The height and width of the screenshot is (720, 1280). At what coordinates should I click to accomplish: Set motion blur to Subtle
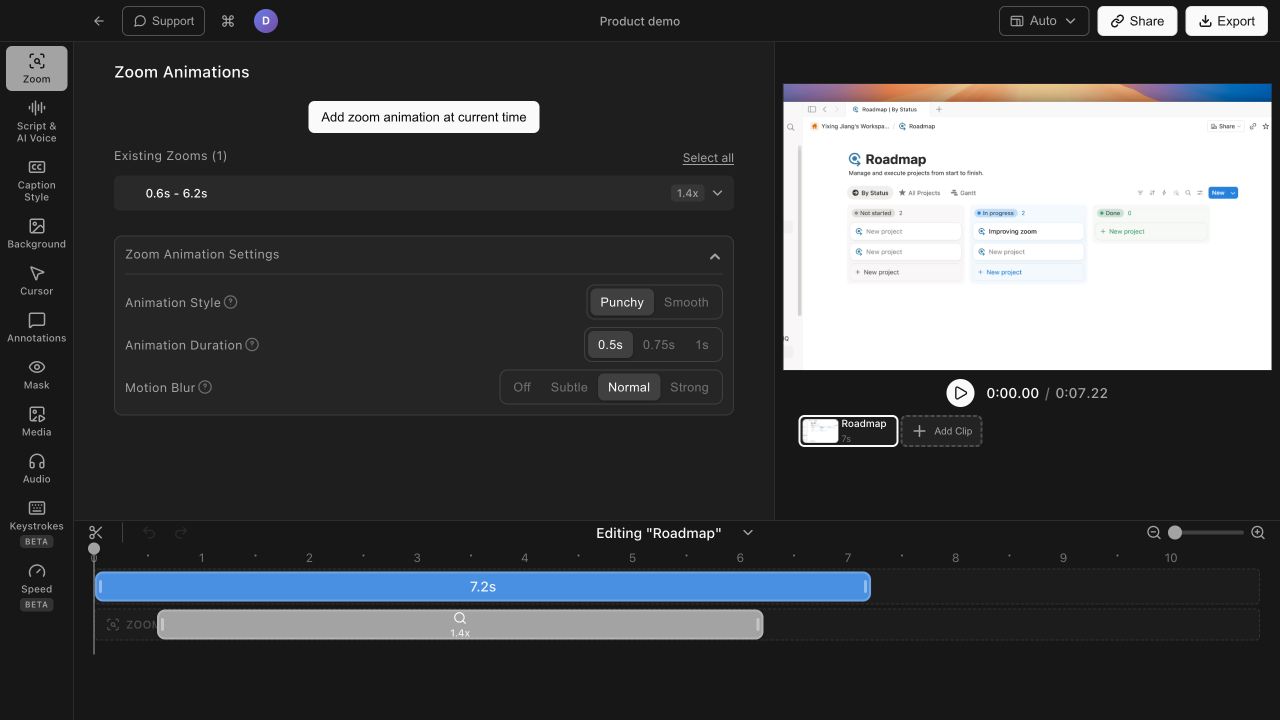pos(569,387)
